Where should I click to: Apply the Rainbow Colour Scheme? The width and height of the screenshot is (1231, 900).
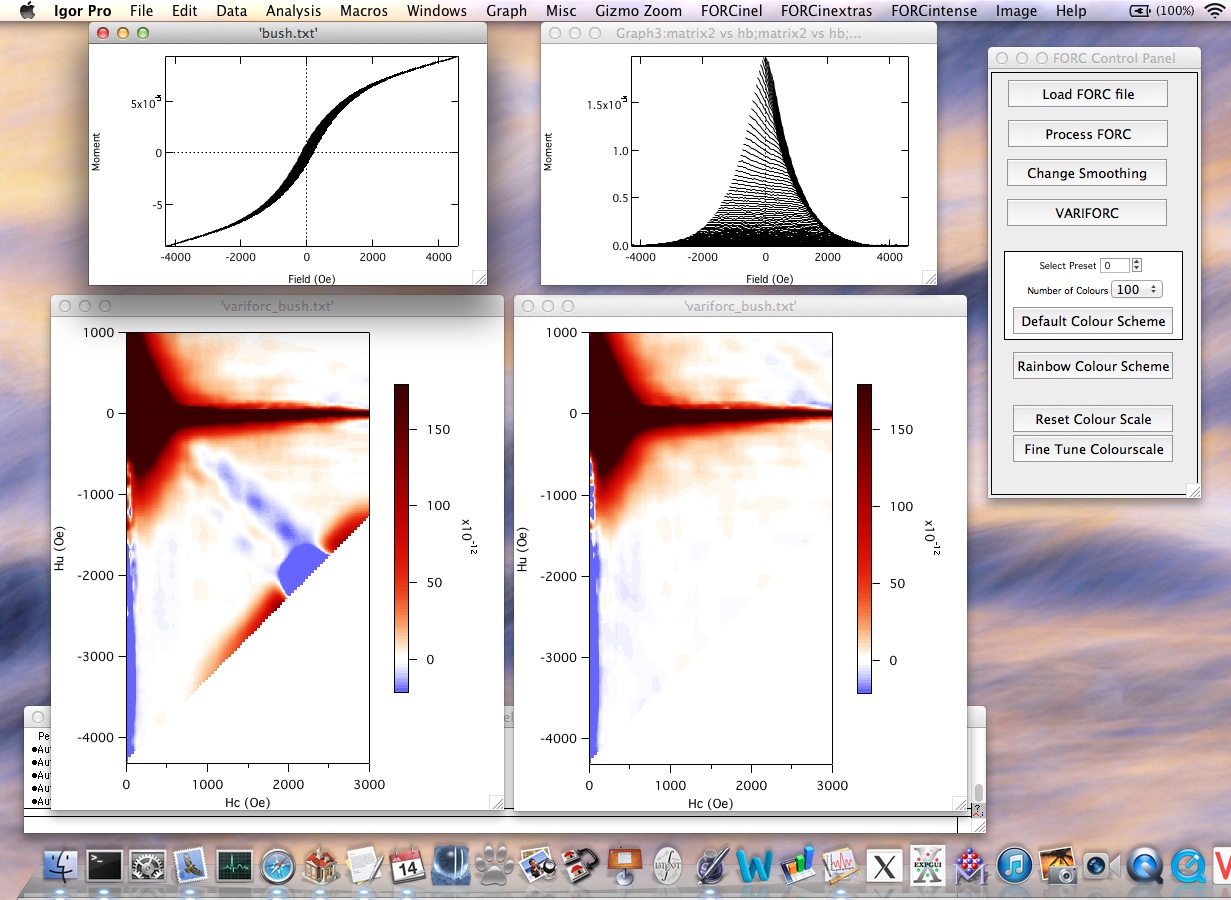(1092, 366)
